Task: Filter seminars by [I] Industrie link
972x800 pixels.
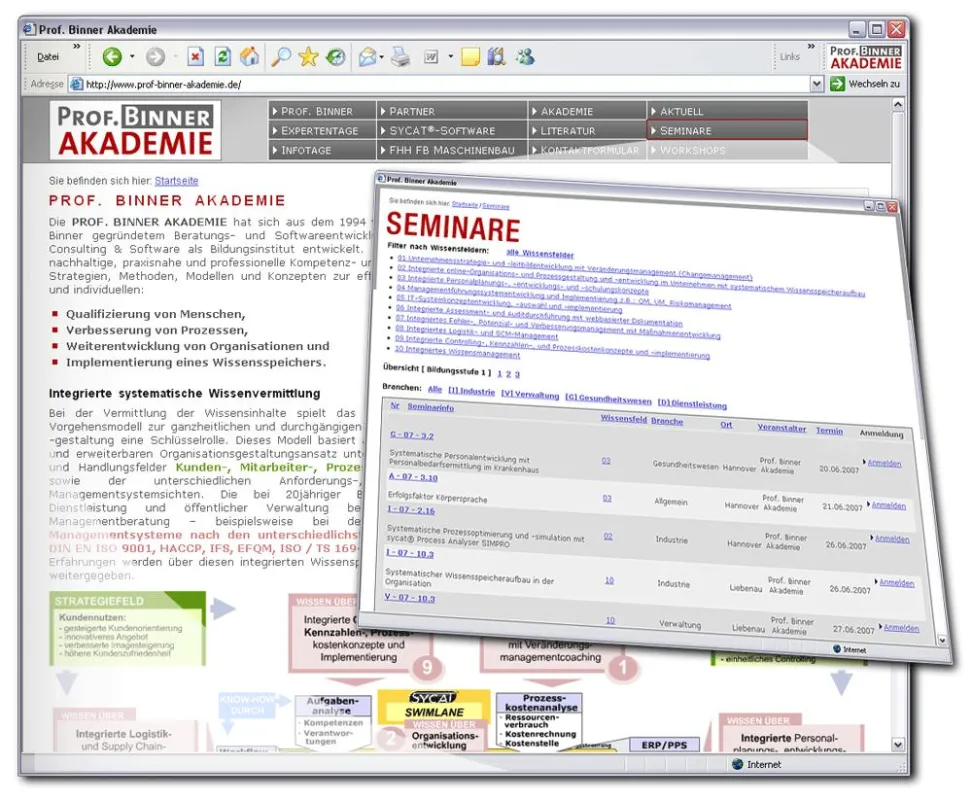Action: [472, 392]
